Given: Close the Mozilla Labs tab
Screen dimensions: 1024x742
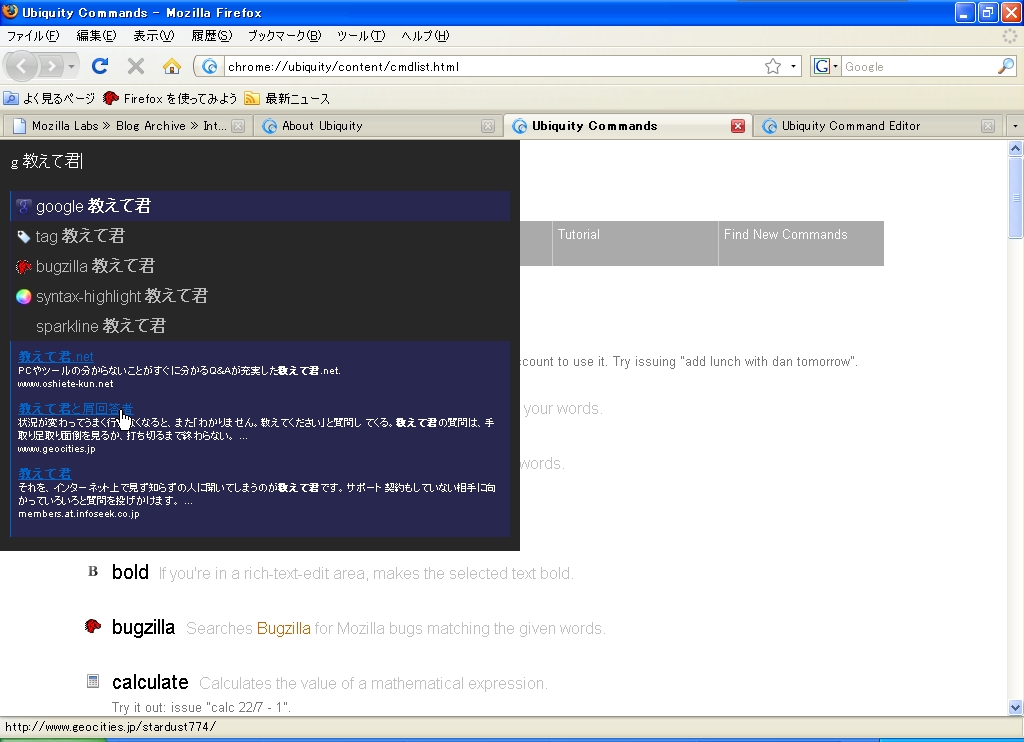Looking at the screenshot, I should [x=238, y=126].
